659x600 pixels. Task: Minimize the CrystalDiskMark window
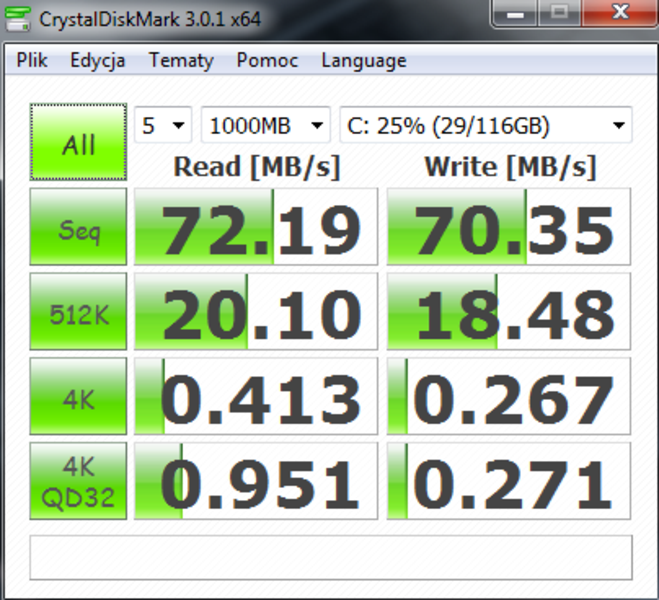point(515,13)
